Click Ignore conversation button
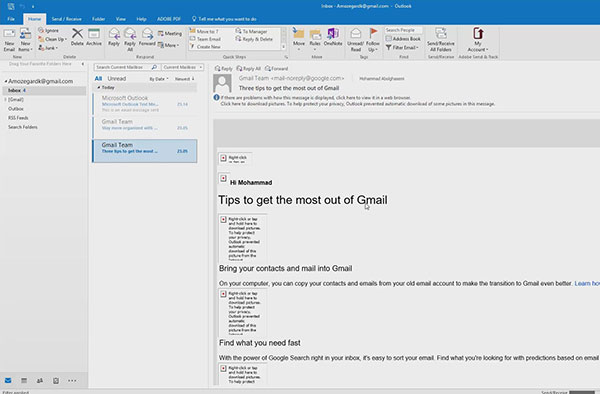Image resolution: width=600 pixels, height=394 pixels. click(x=49, y=30)
